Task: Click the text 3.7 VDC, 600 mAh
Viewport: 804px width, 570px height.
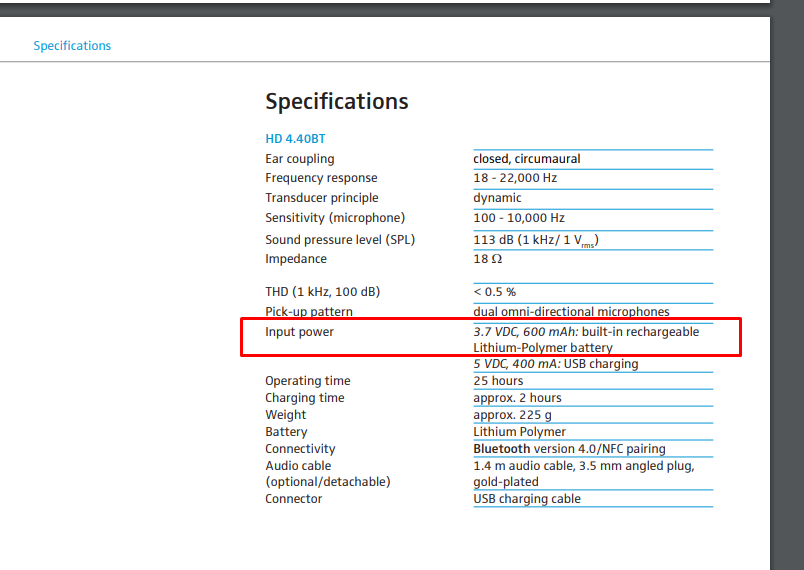Action: pos(526,332)
